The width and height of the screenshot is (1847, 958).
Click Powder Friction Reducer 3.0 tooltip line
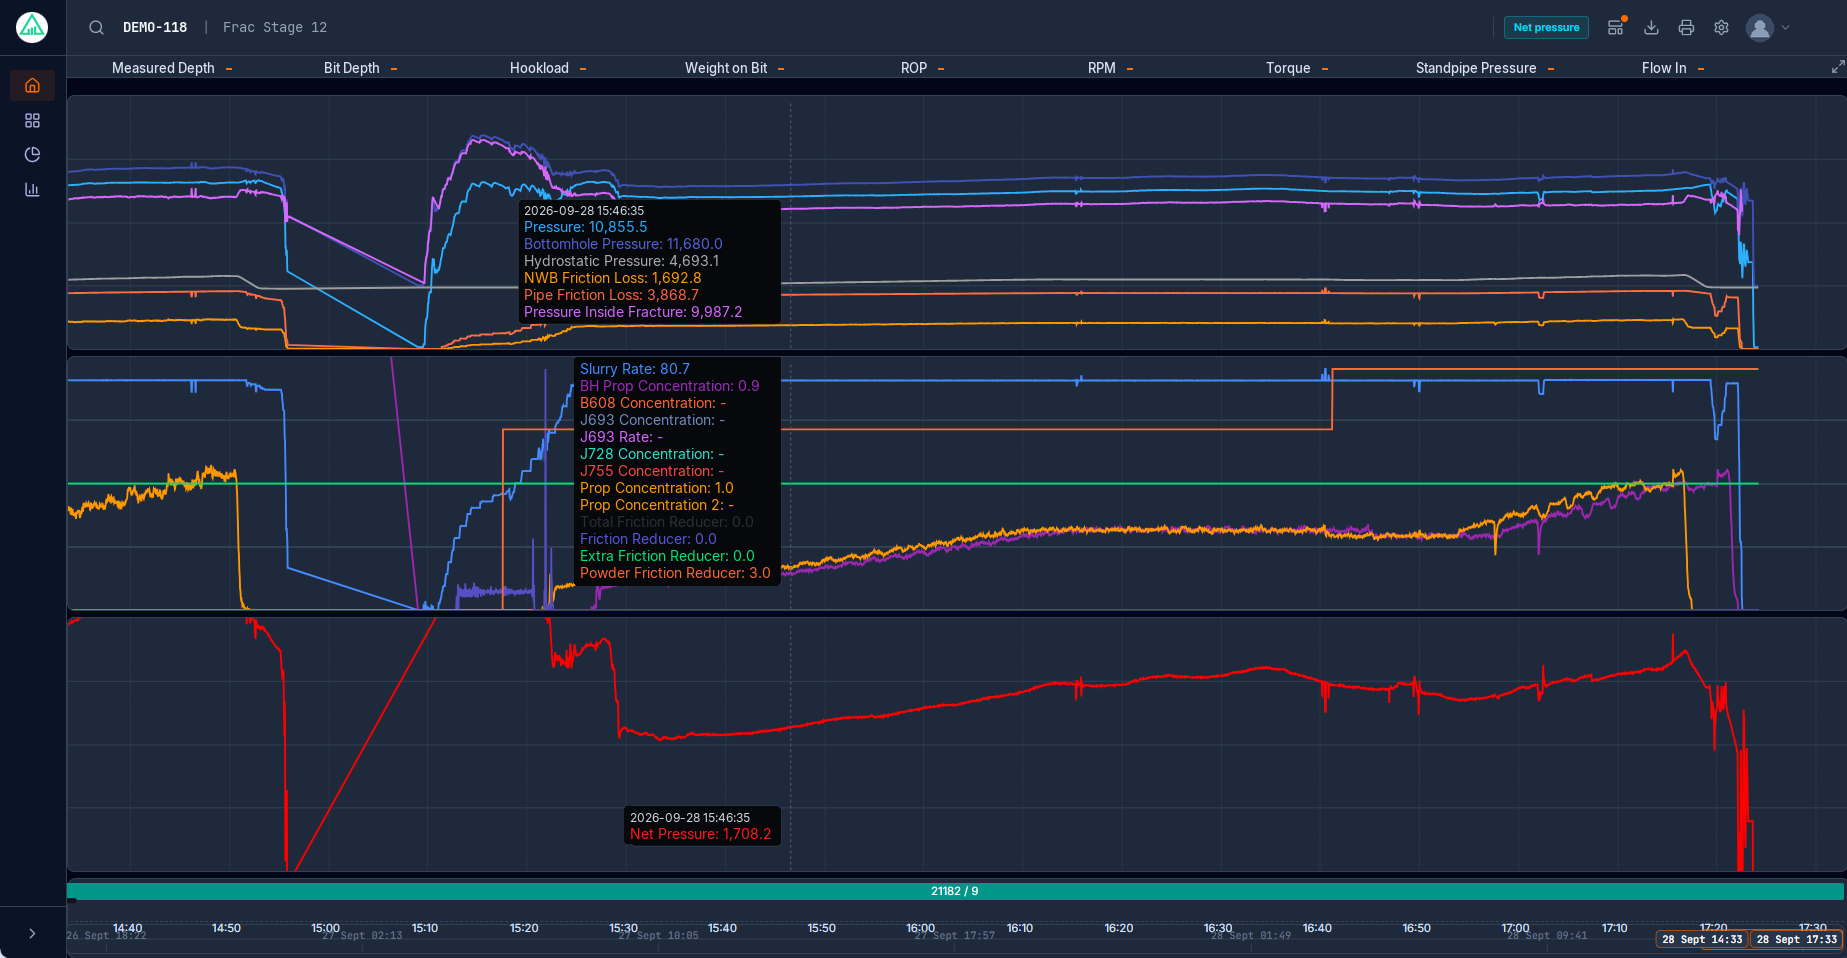click(x=675, y=573)
